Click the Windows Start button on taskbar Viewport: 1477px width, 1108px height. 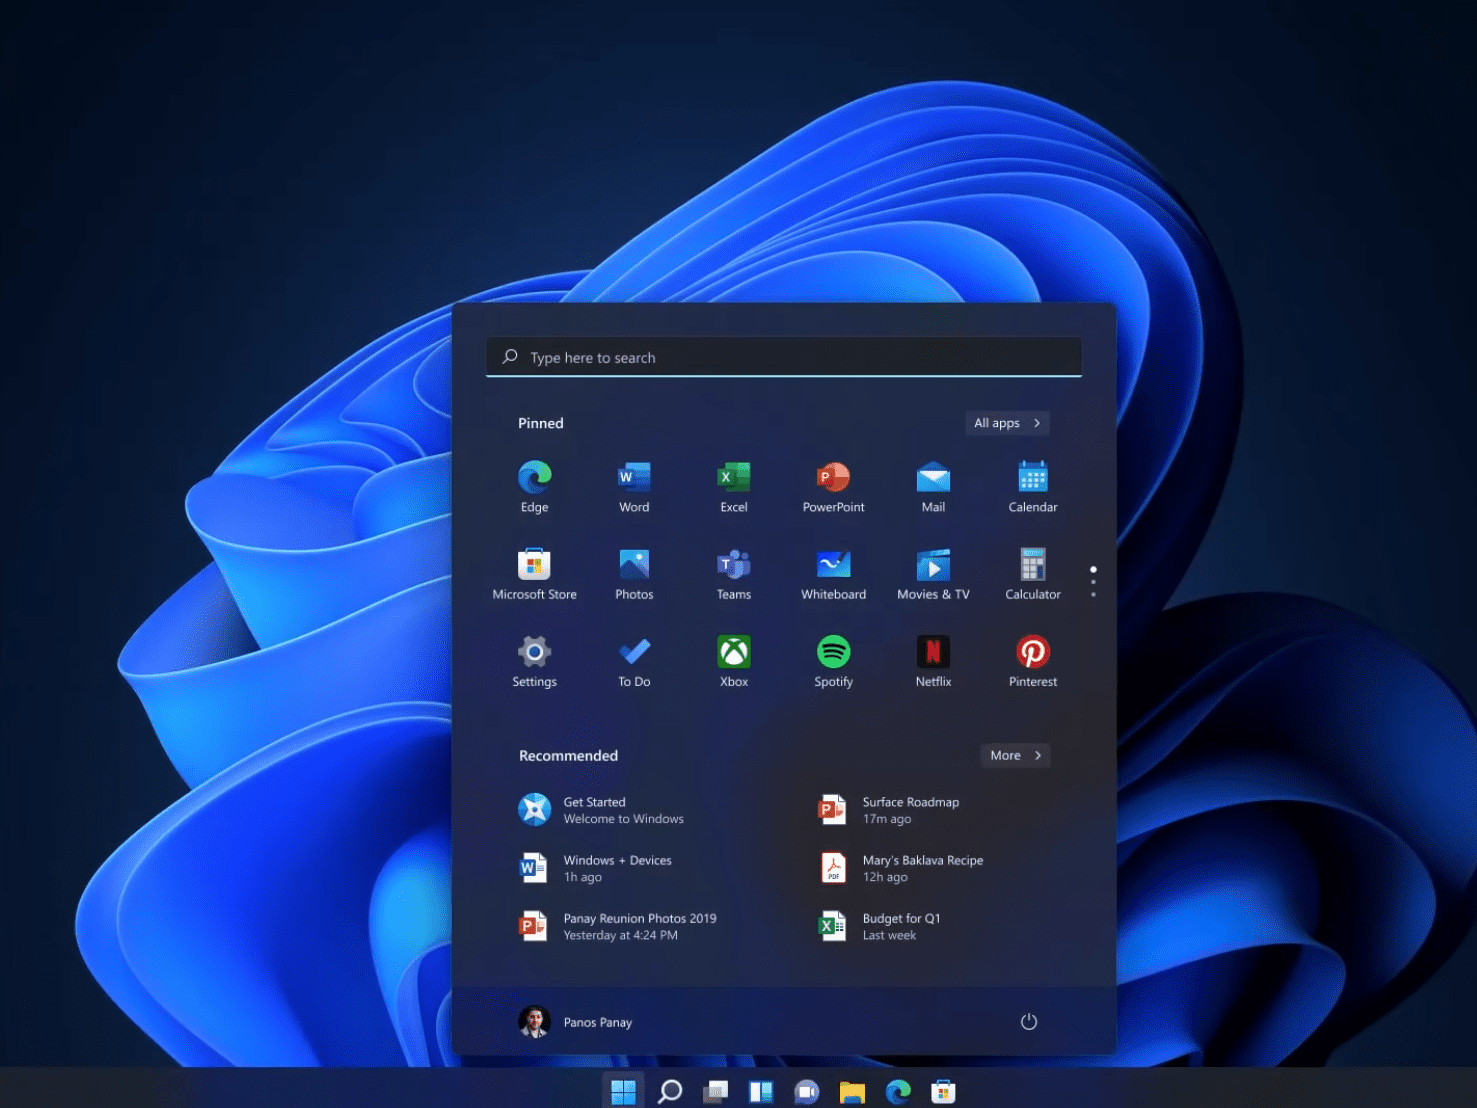point(623,1092)
